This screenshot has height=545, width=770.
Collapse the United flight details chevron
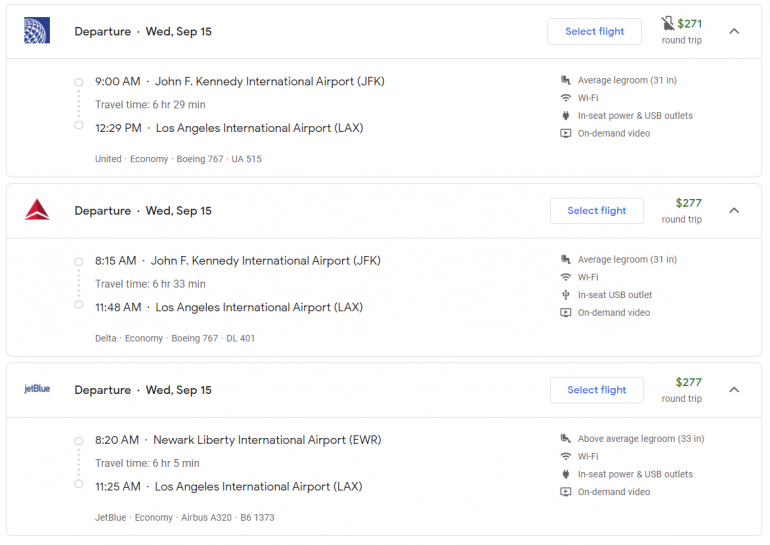(734, 31)
